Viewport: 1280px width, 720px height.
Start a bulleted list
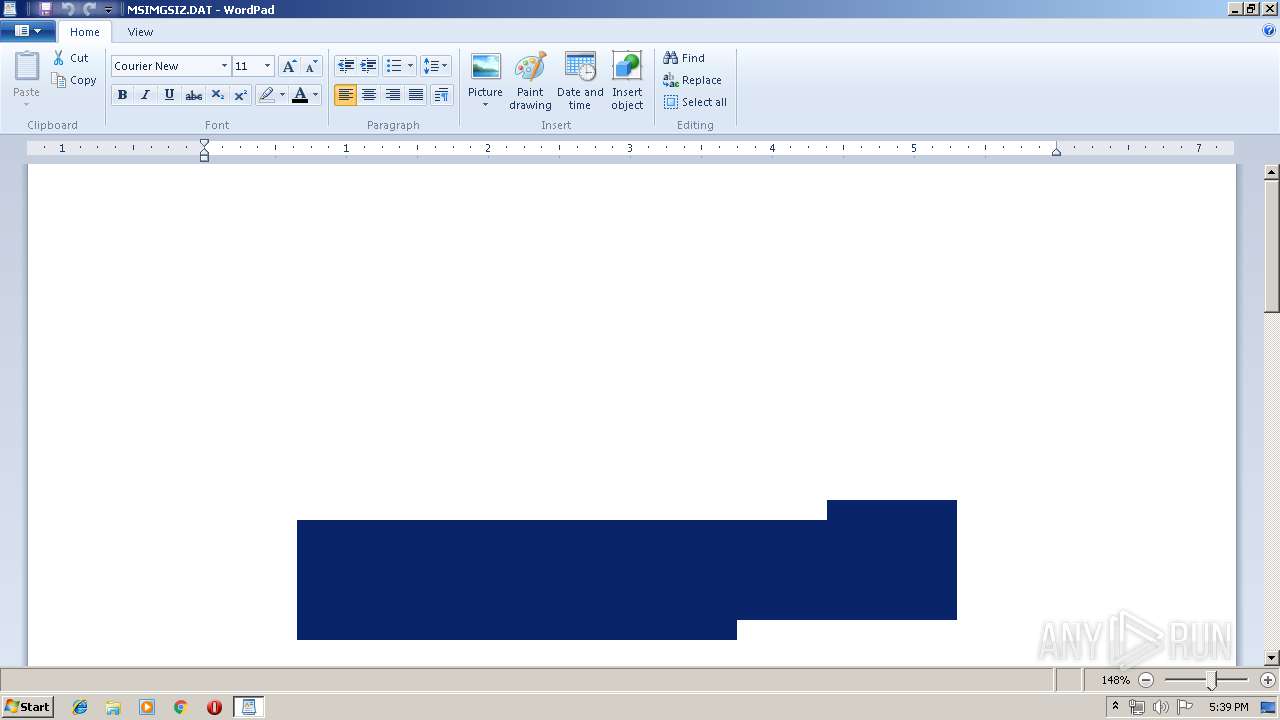pos(394,66)
